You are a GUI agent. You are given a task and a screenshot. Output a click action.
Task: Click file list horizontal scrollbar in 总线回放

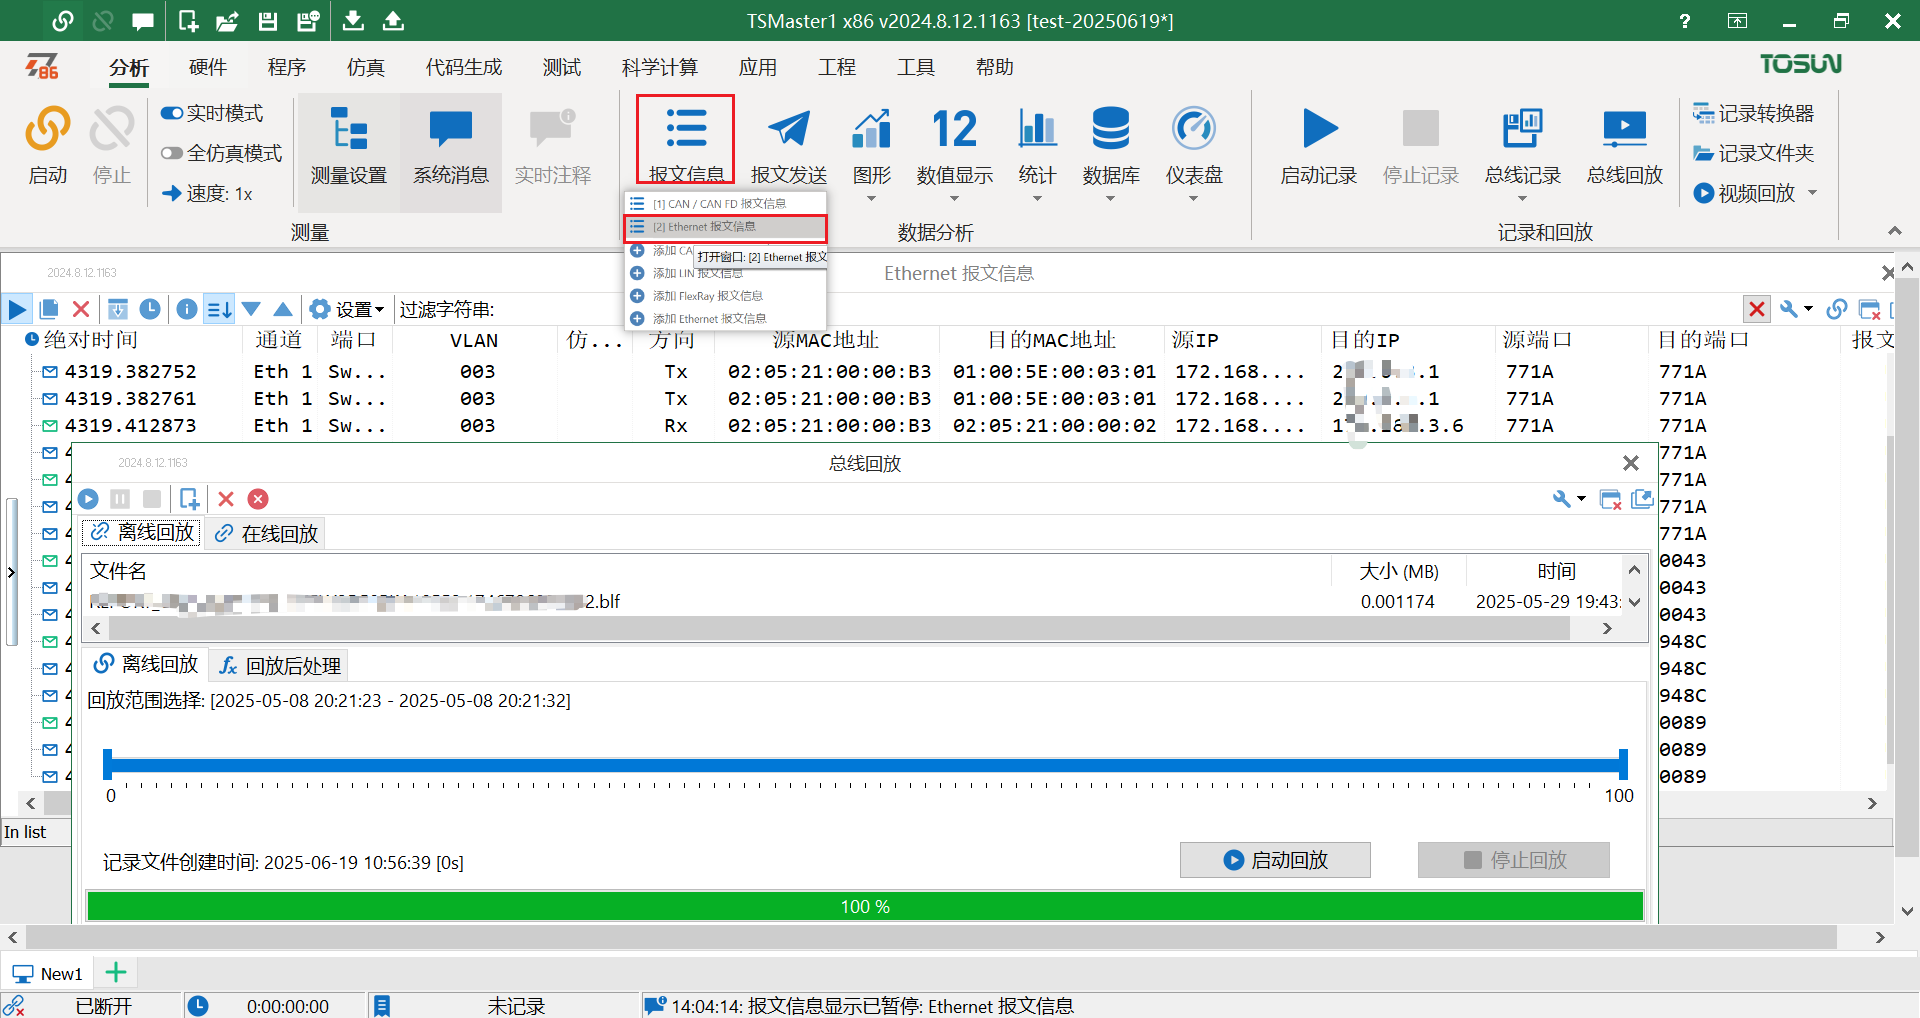click(840, 628)
